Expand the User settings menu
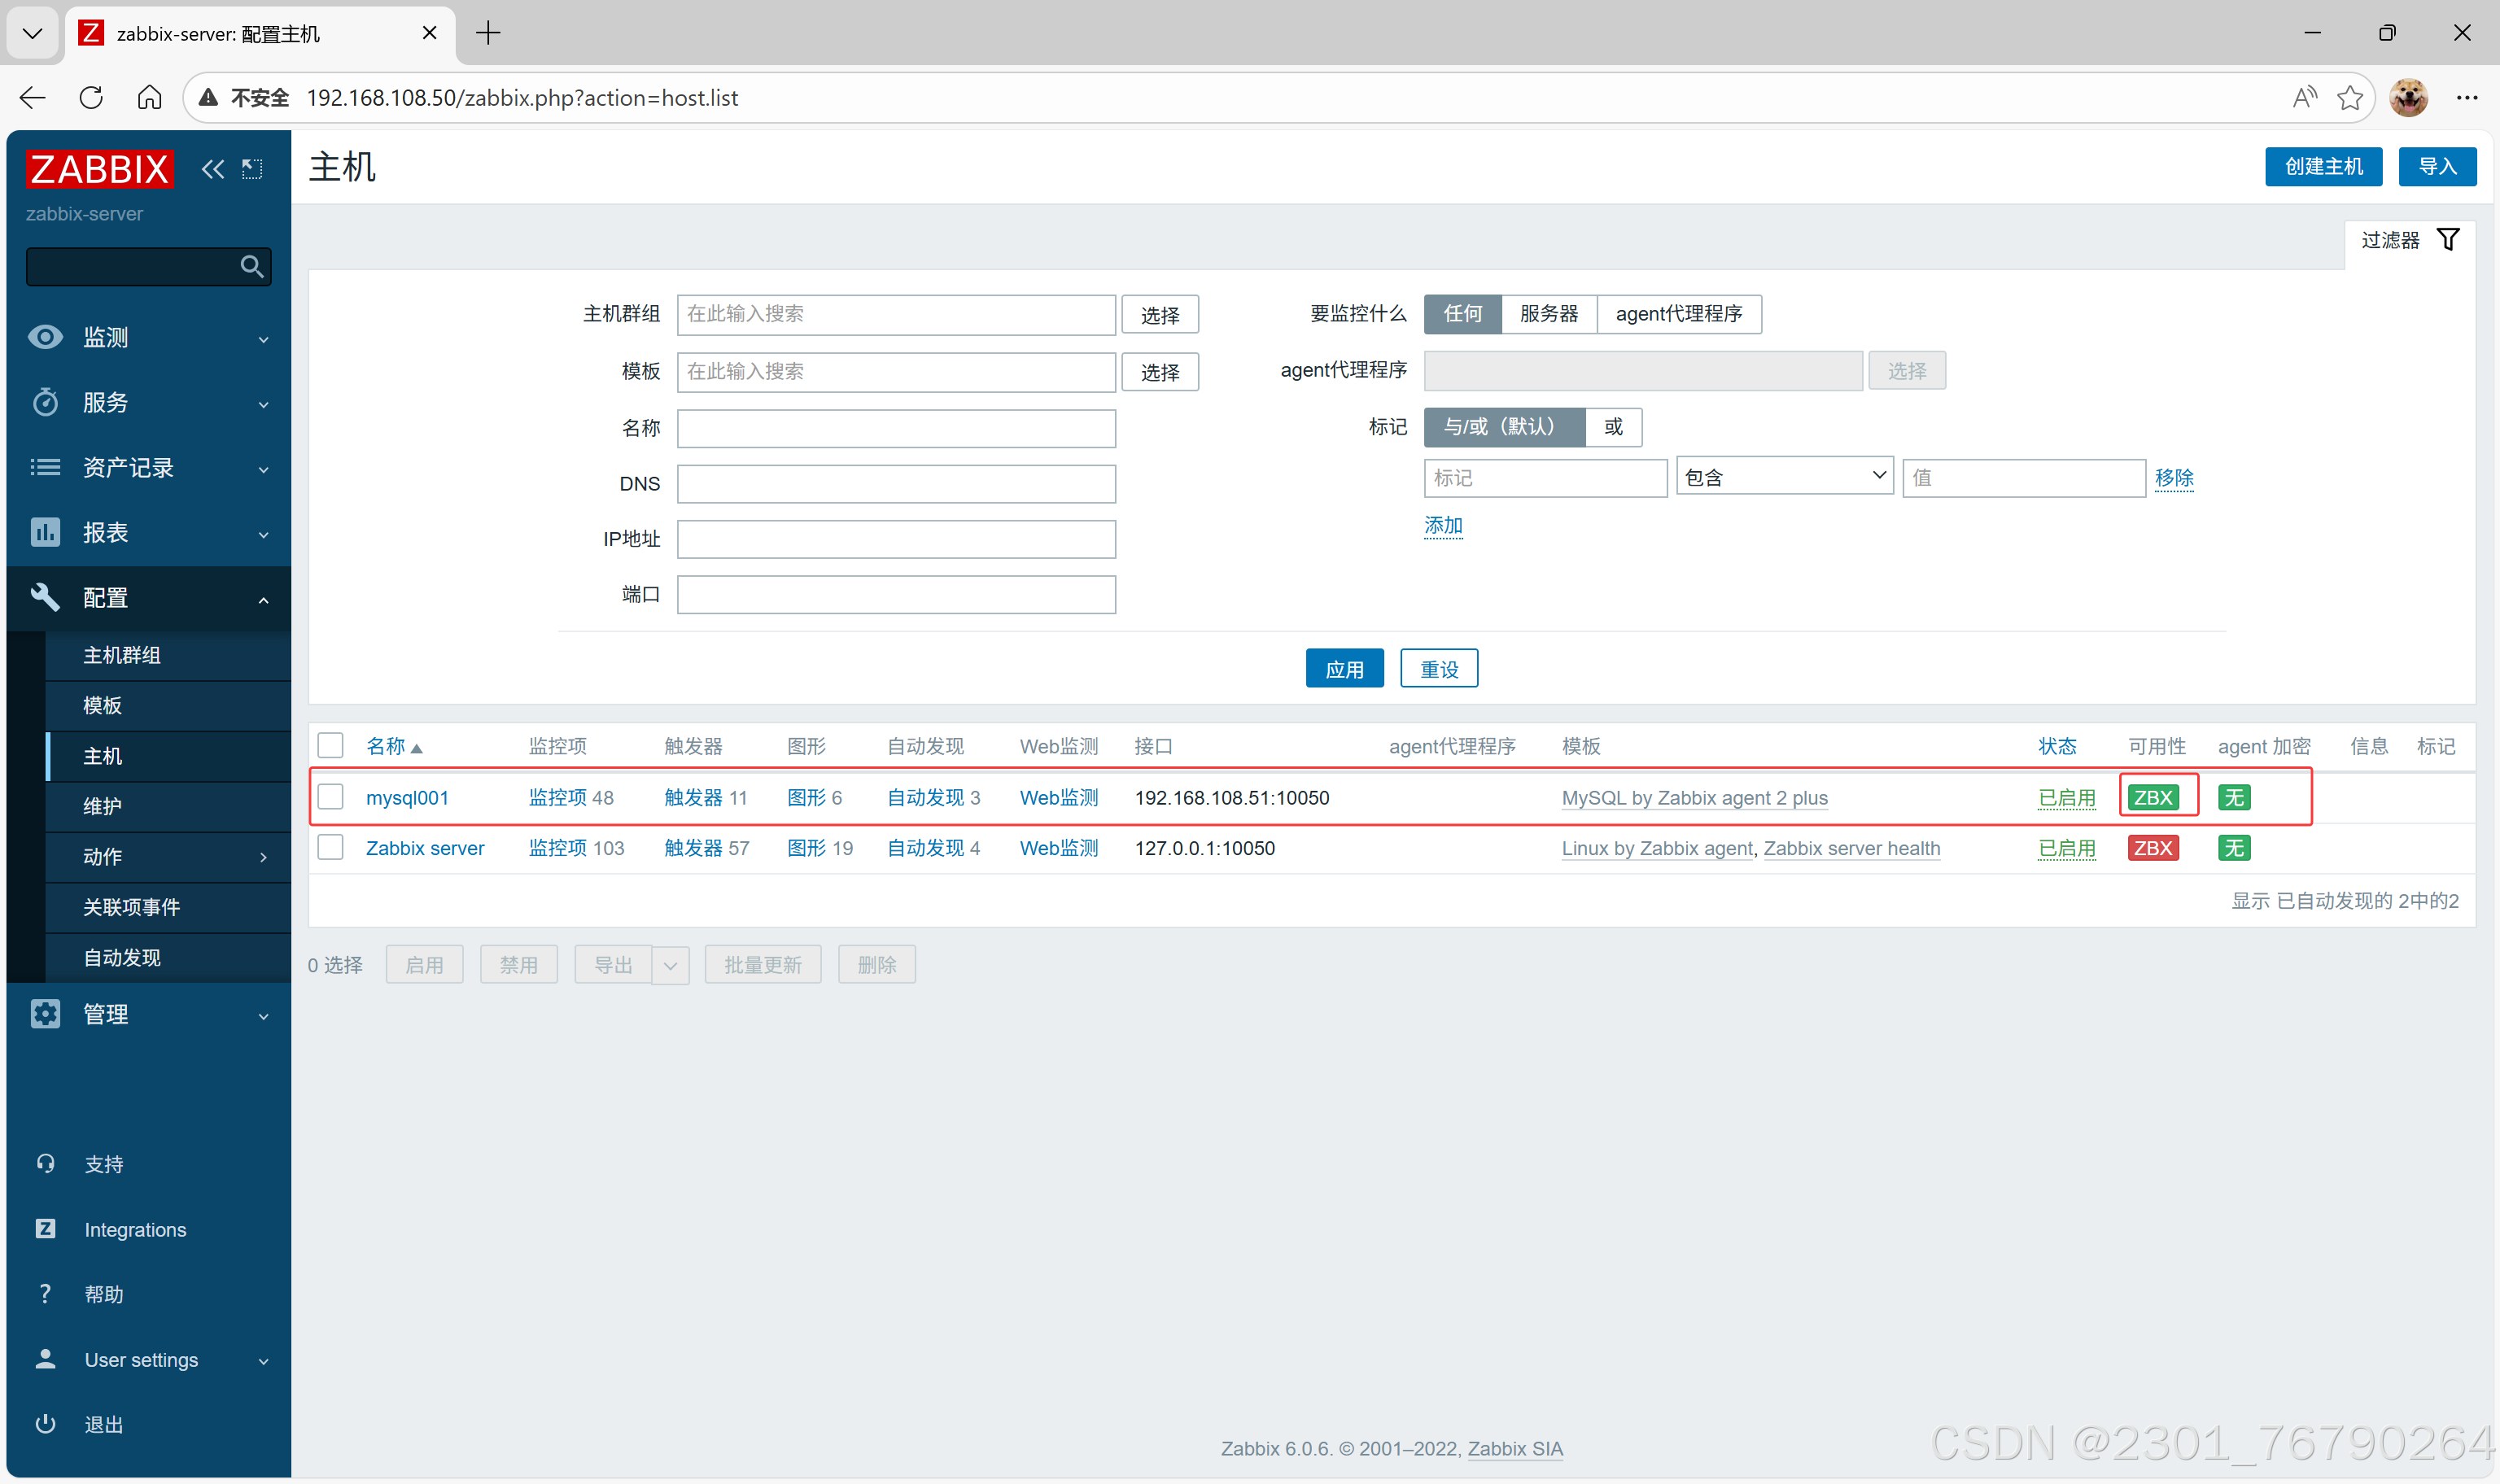This screenshot has height=1484, width=2500. (x=148, y=1360)
